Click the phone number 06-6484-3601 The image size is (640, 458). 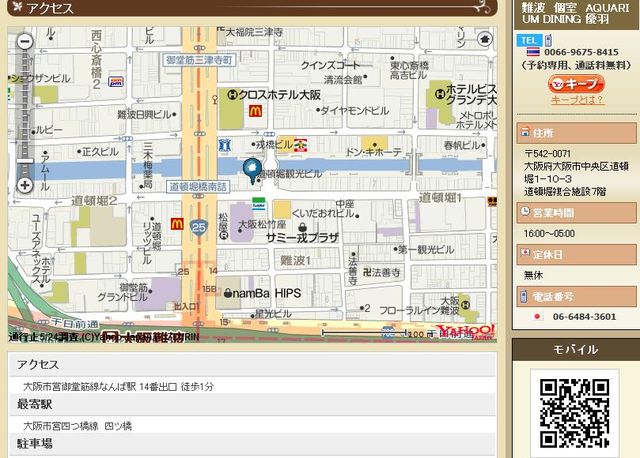click(584, 317)
